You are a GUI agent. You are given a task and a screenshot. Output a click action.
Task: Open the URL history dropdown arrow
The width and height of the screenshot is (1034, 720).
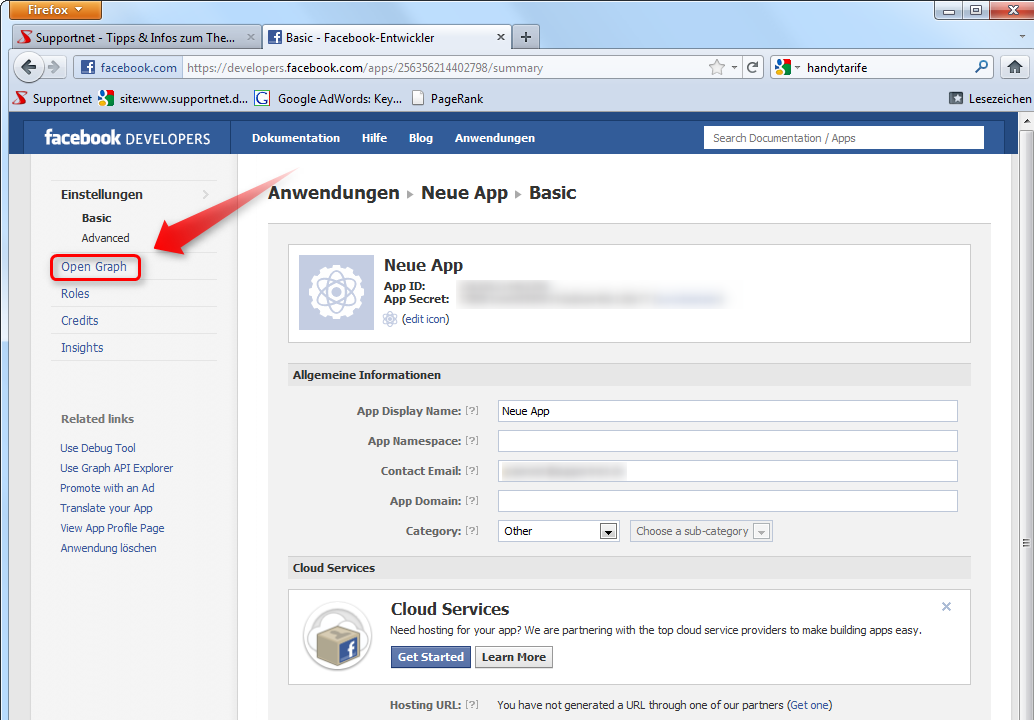[x=734, y=67]
